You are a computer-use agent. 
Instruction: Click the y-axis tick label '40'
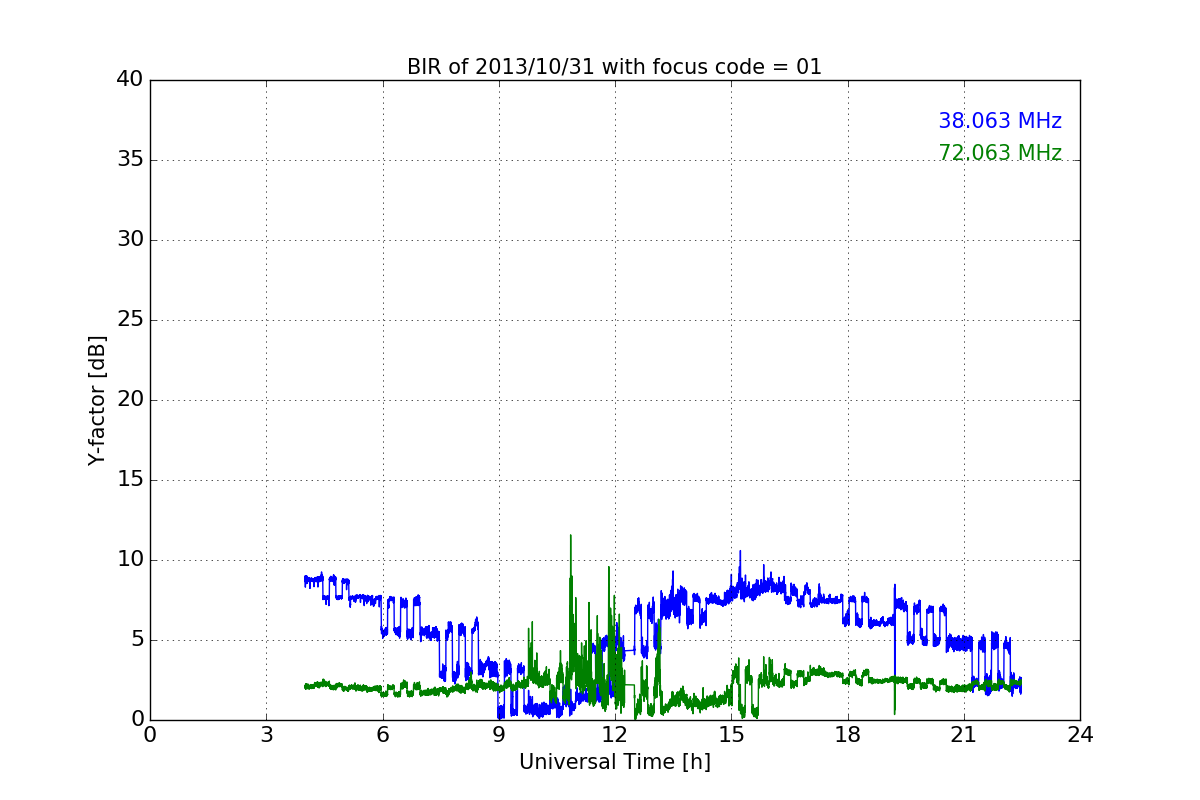(130, 80)
